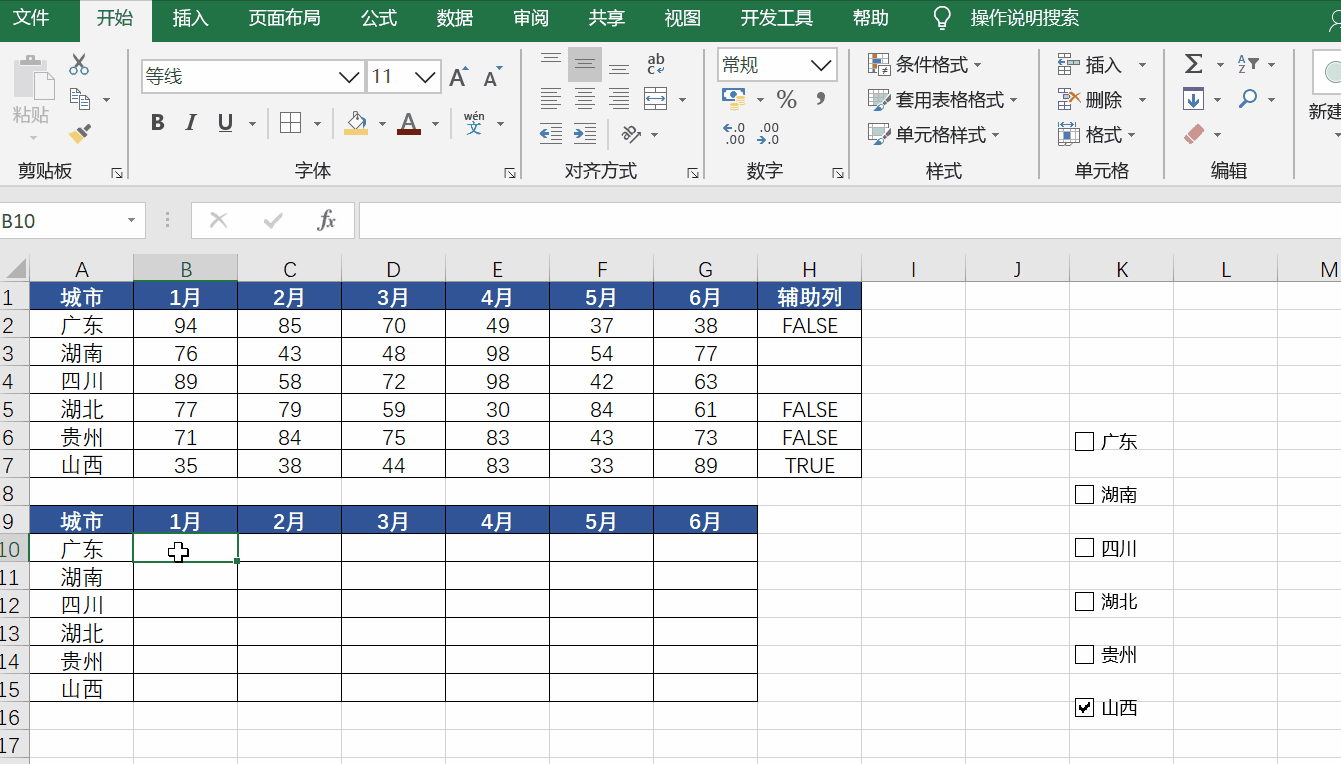
Task: Click the increase decimal icon
Action: point(733,131)
